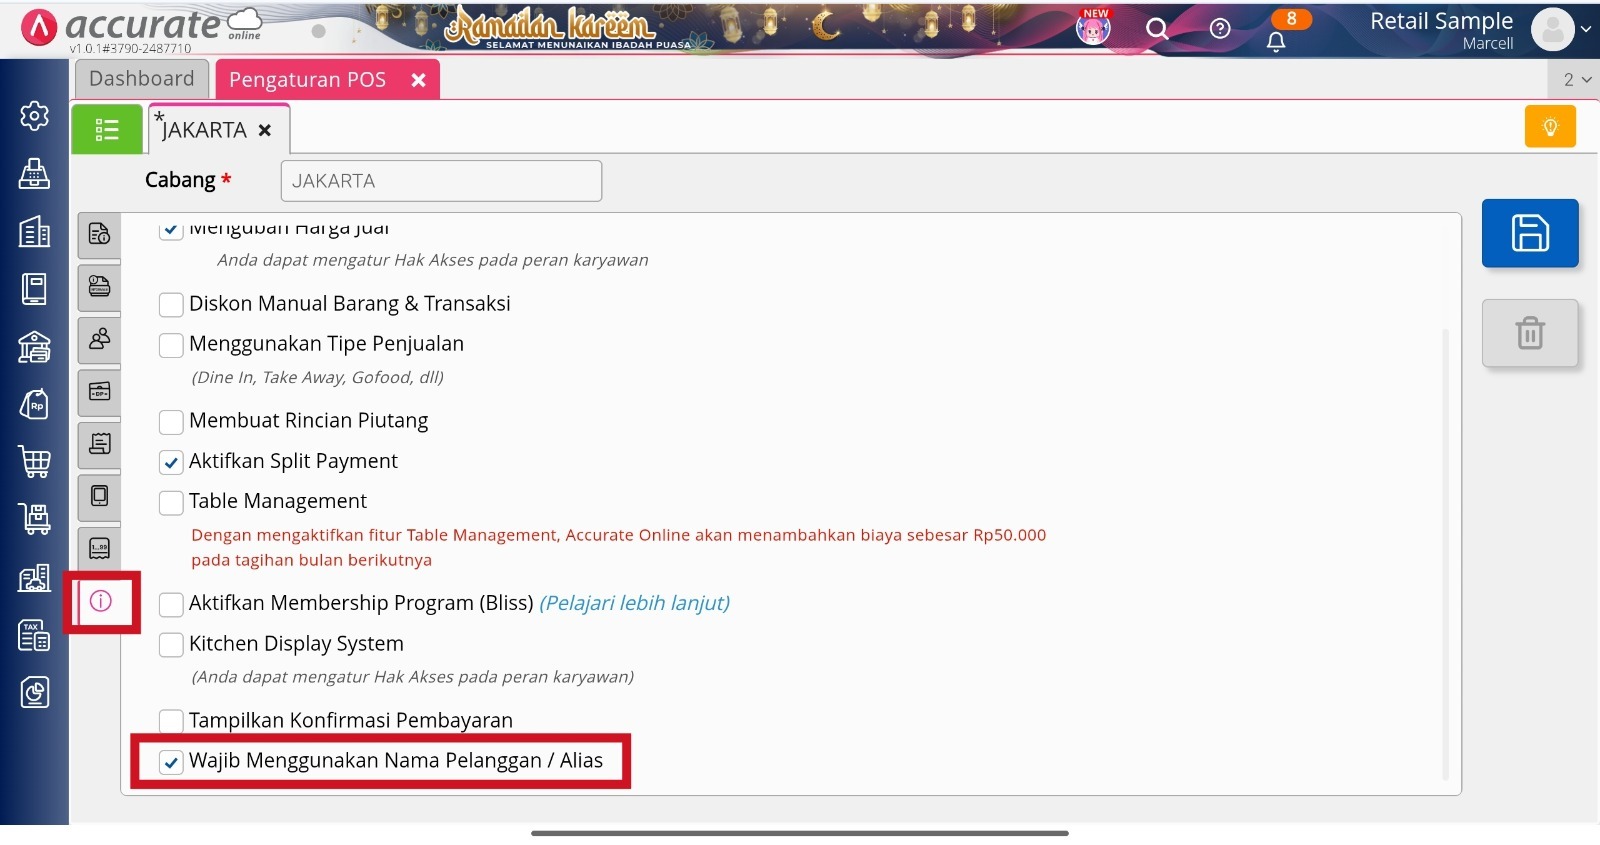1600x845 pixels.
Task: Open the shopping cart sidebar module
Action: tap(34, 461)
